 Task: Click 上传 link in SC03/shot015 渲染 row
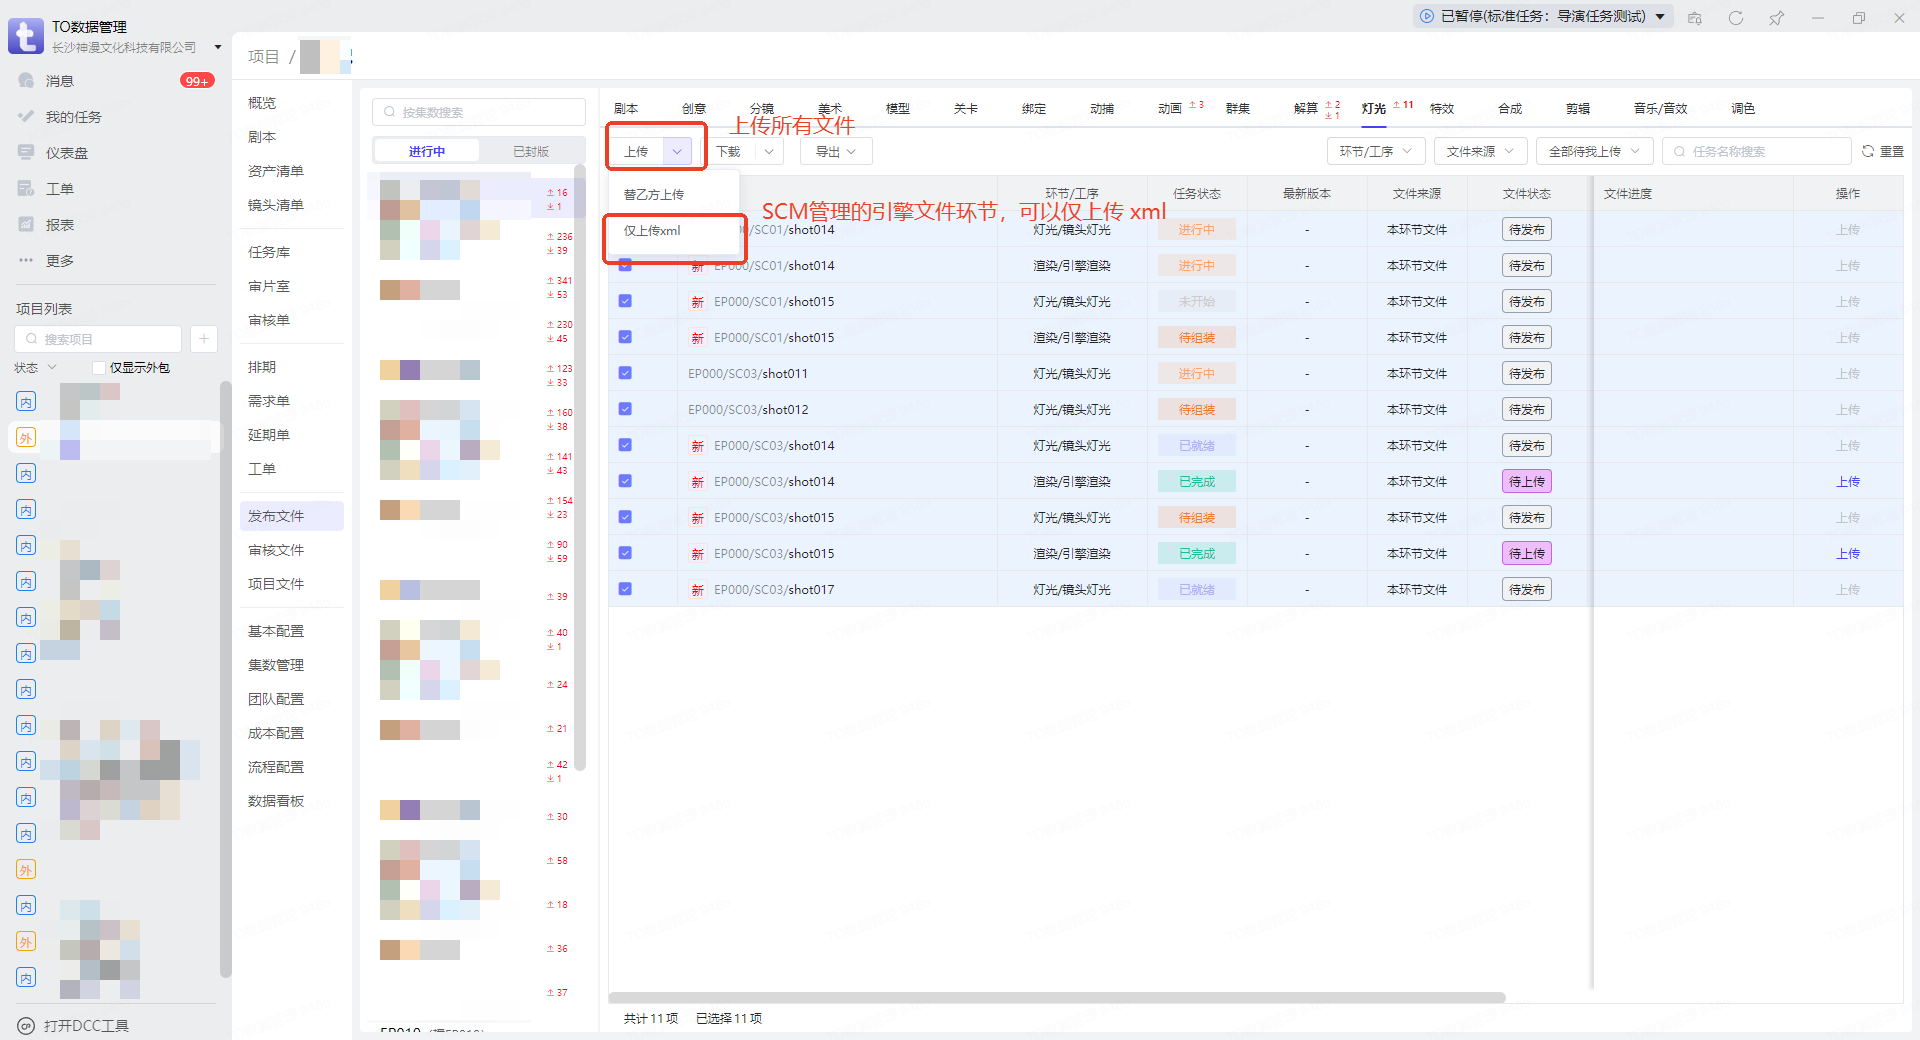(x=1847, y=554)
